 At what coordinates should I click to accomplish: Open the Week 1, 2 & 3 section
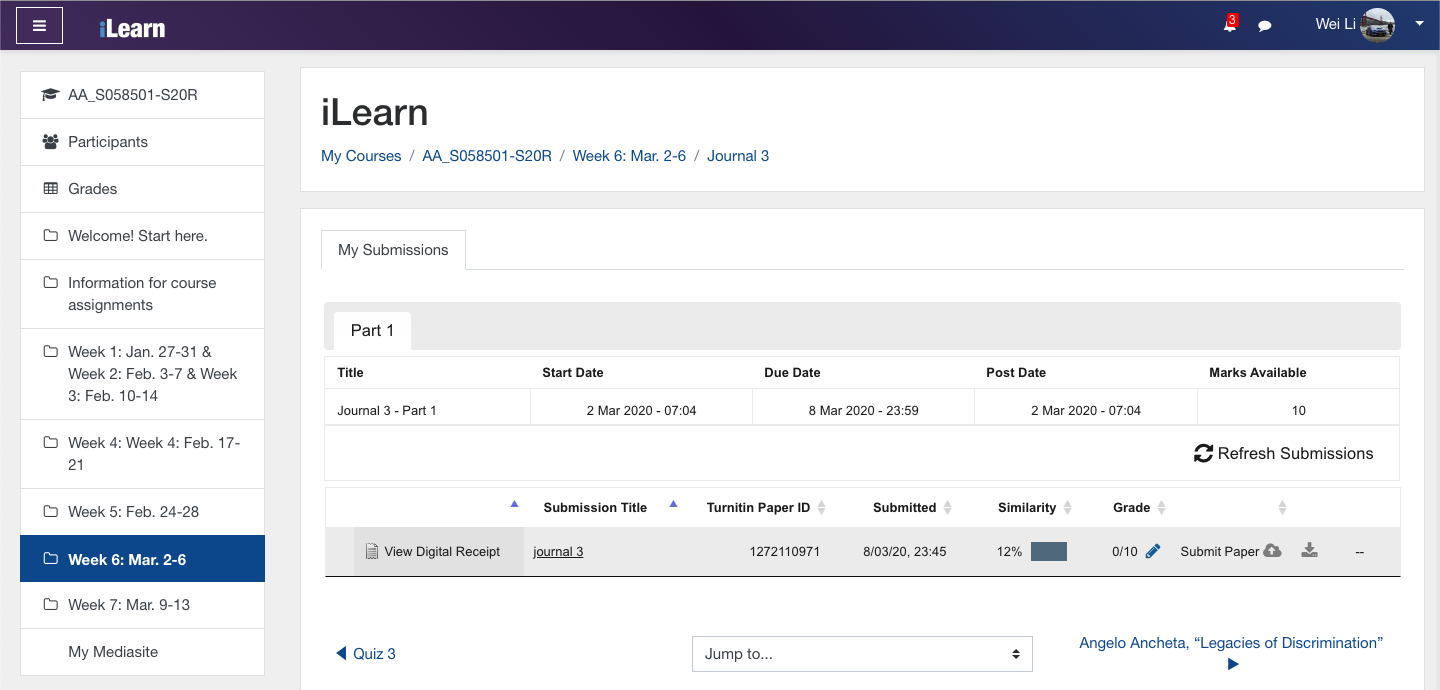142,374
